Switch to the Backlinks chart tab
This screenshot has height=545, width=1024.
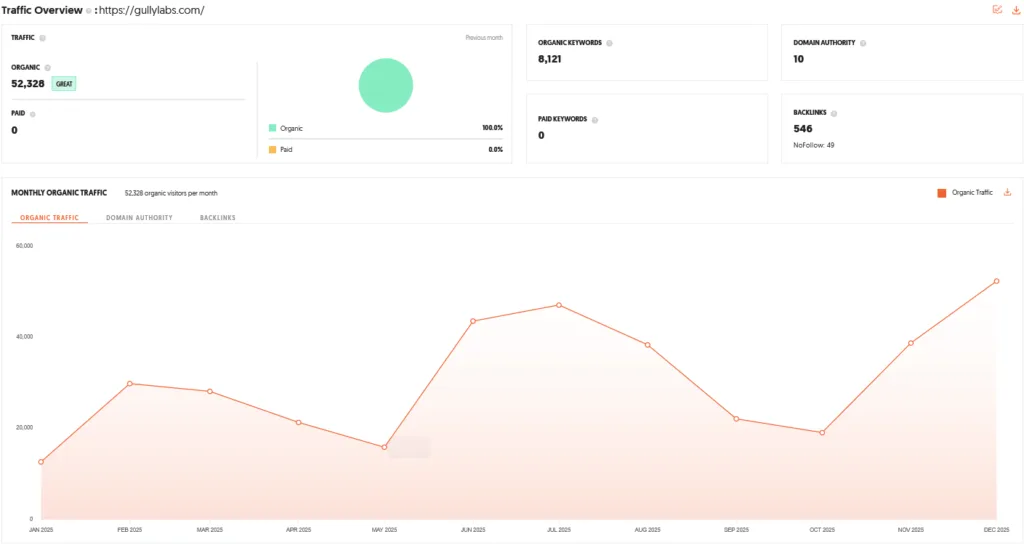[217, 218]
